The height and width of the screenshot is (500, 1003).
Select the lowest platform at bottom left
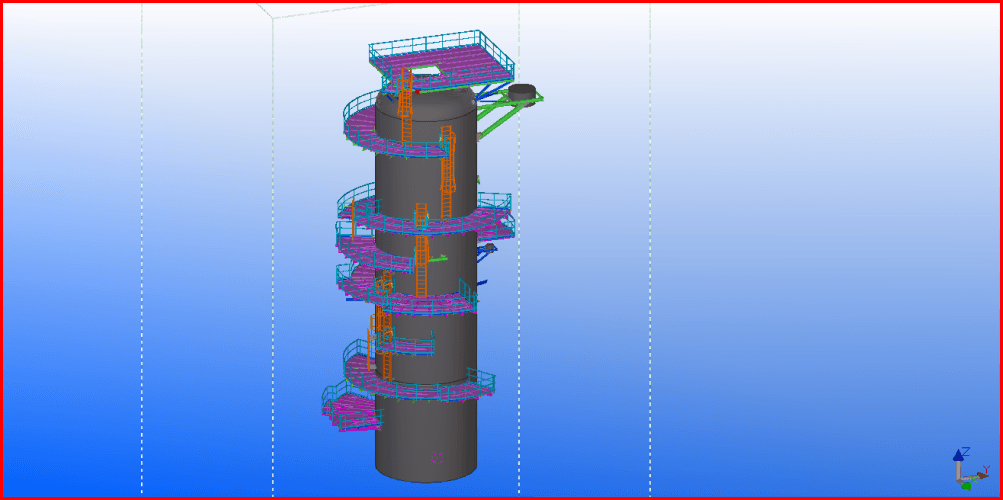pos(348,410)
